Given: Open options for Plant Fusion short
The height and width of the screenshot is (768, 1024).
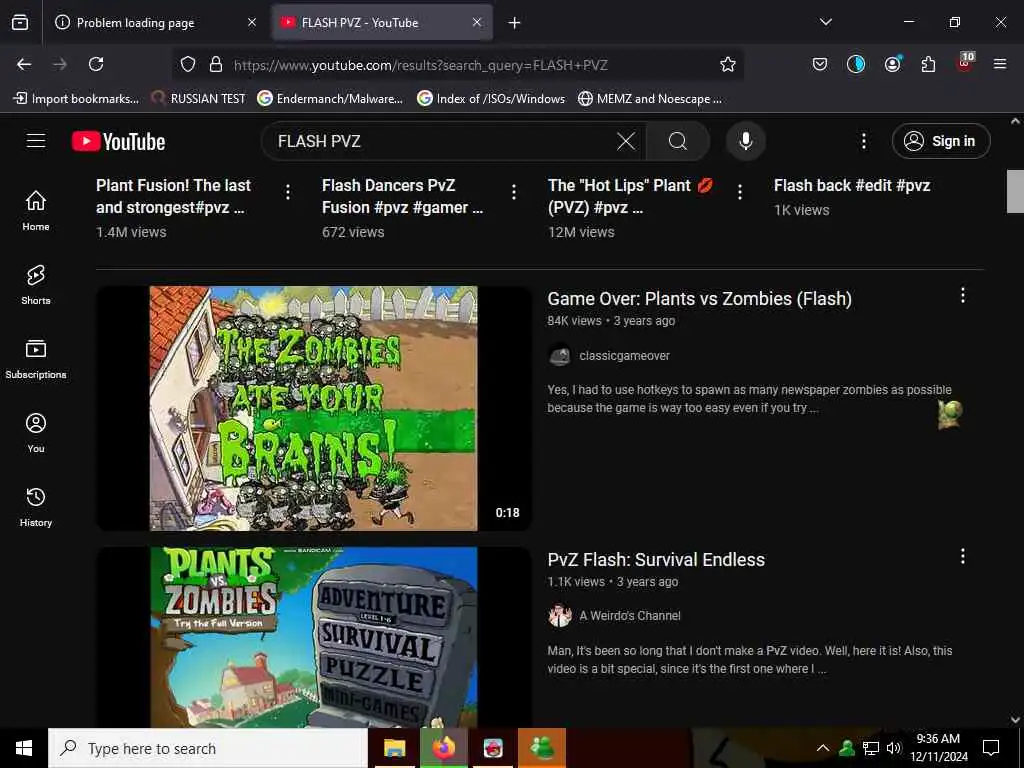Looking at the screenshot, I should tap(288, 191).
